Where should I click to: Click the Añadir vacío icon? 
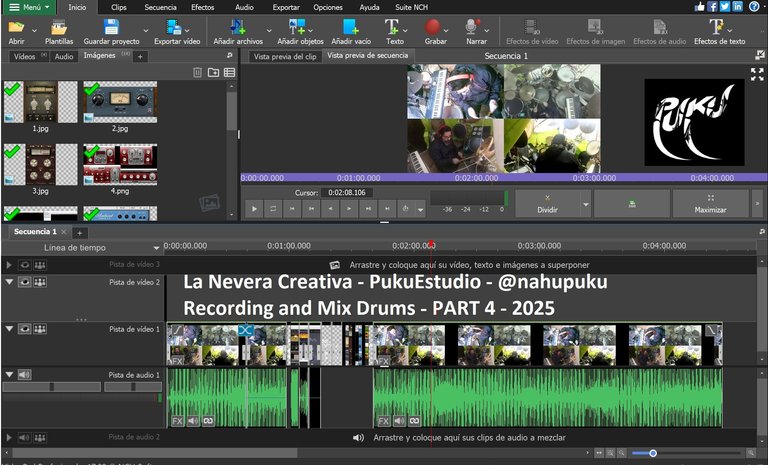350,27
